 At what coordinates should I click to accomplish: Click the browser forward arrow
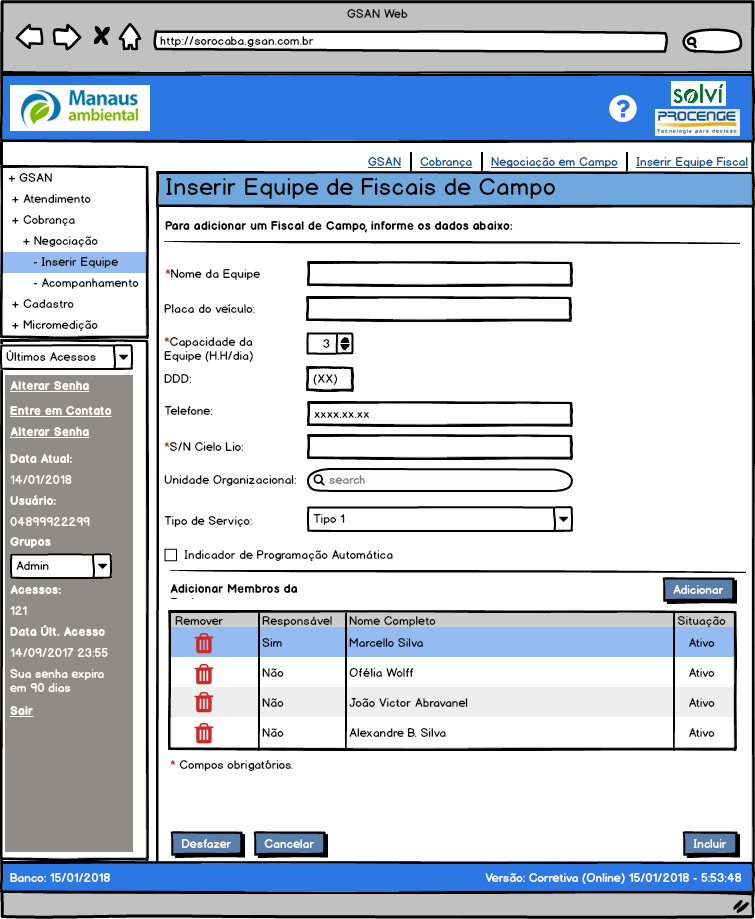[66, 38]
